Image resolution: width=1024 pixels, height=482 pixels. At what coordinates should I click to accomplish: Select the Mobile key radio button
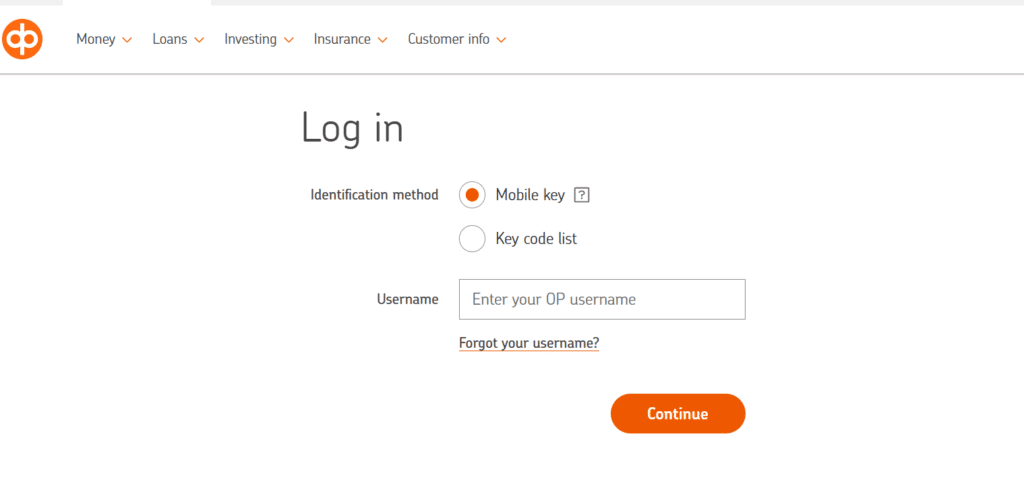[472, 195]
